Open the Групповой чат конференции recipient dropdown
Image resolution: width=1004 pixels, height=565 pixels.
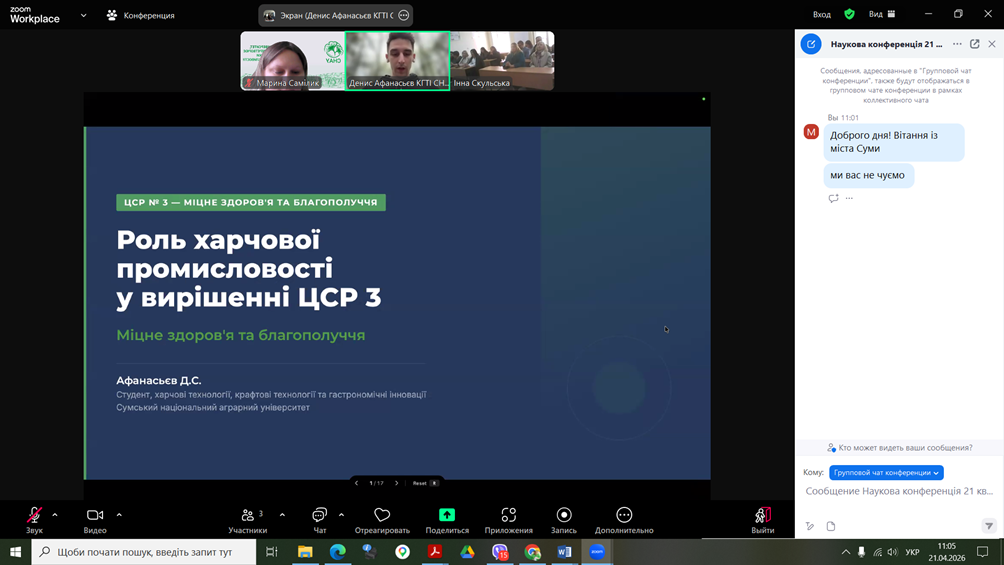pos(886,472)
